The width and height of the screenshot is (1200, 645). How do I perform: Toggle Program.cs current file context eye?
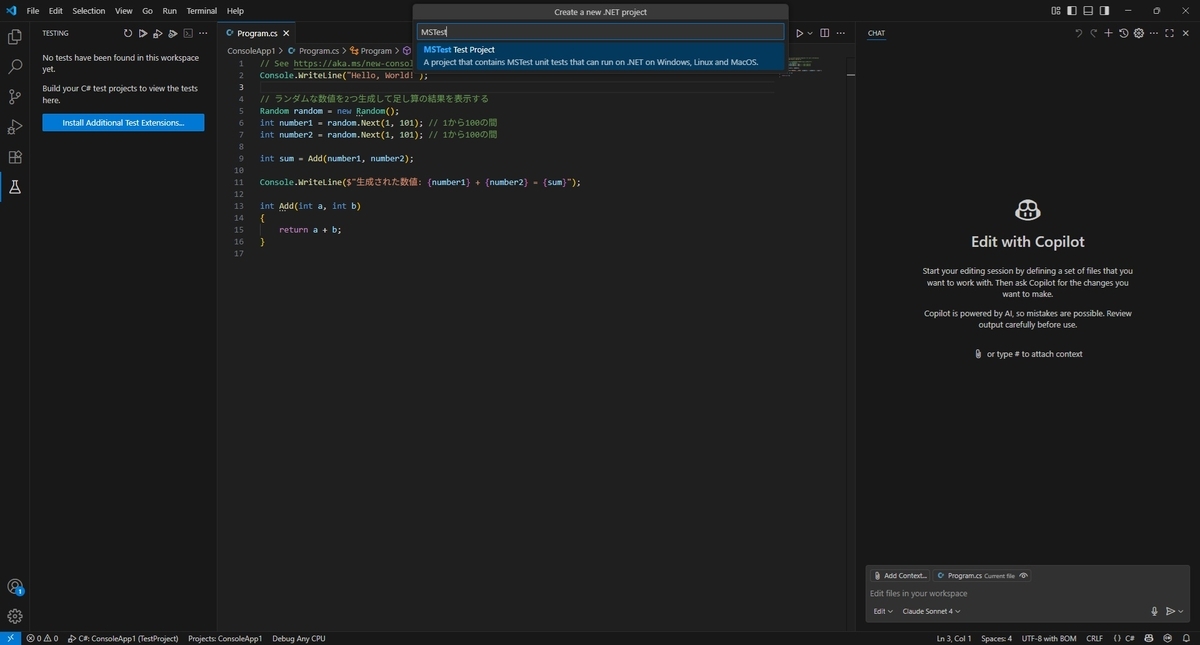(1024, 576)
